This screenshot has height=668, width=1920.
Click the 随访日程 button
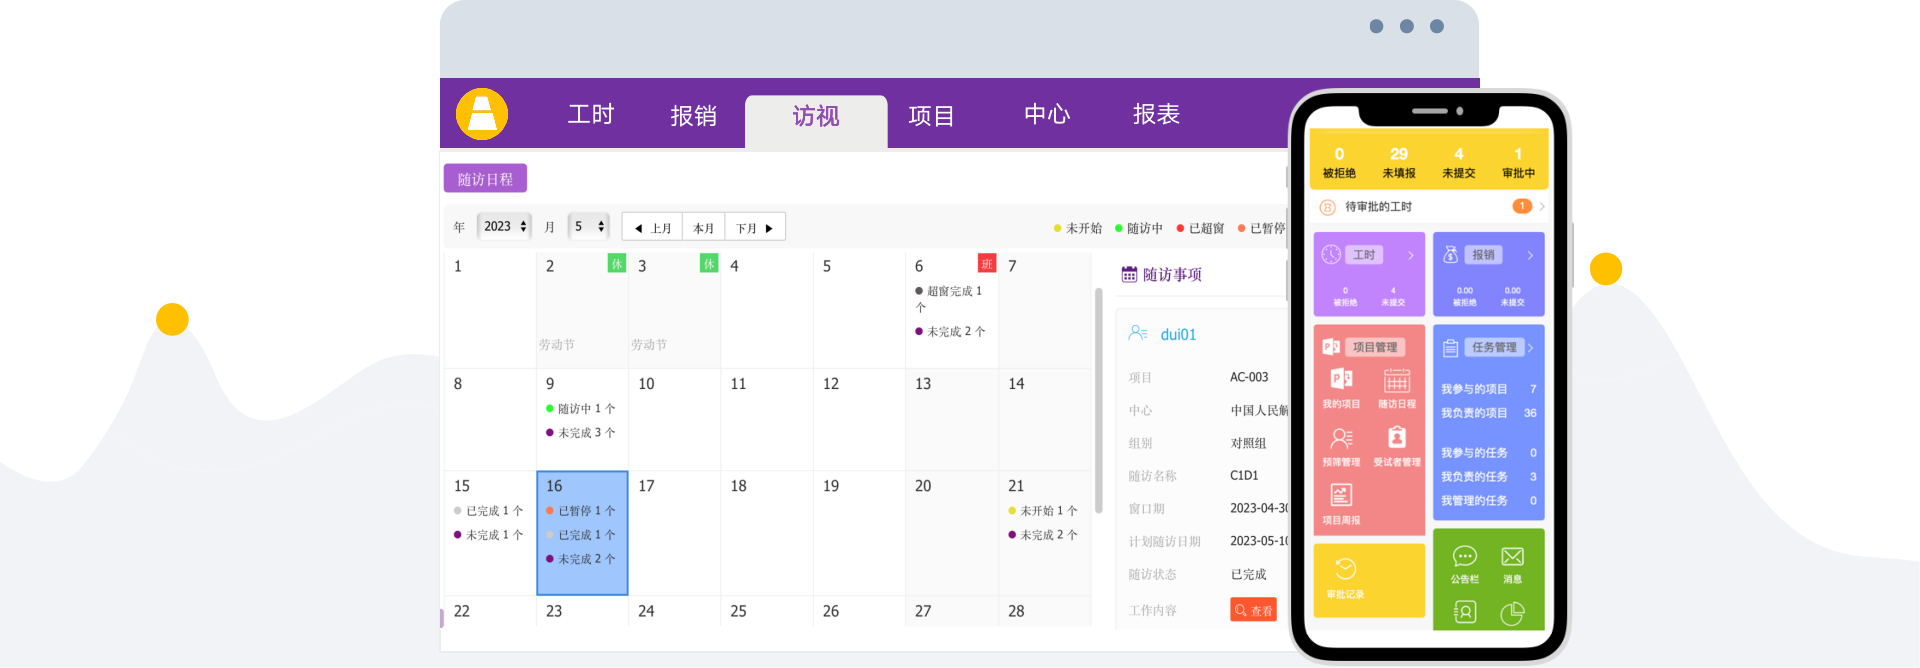coord(485,179)
